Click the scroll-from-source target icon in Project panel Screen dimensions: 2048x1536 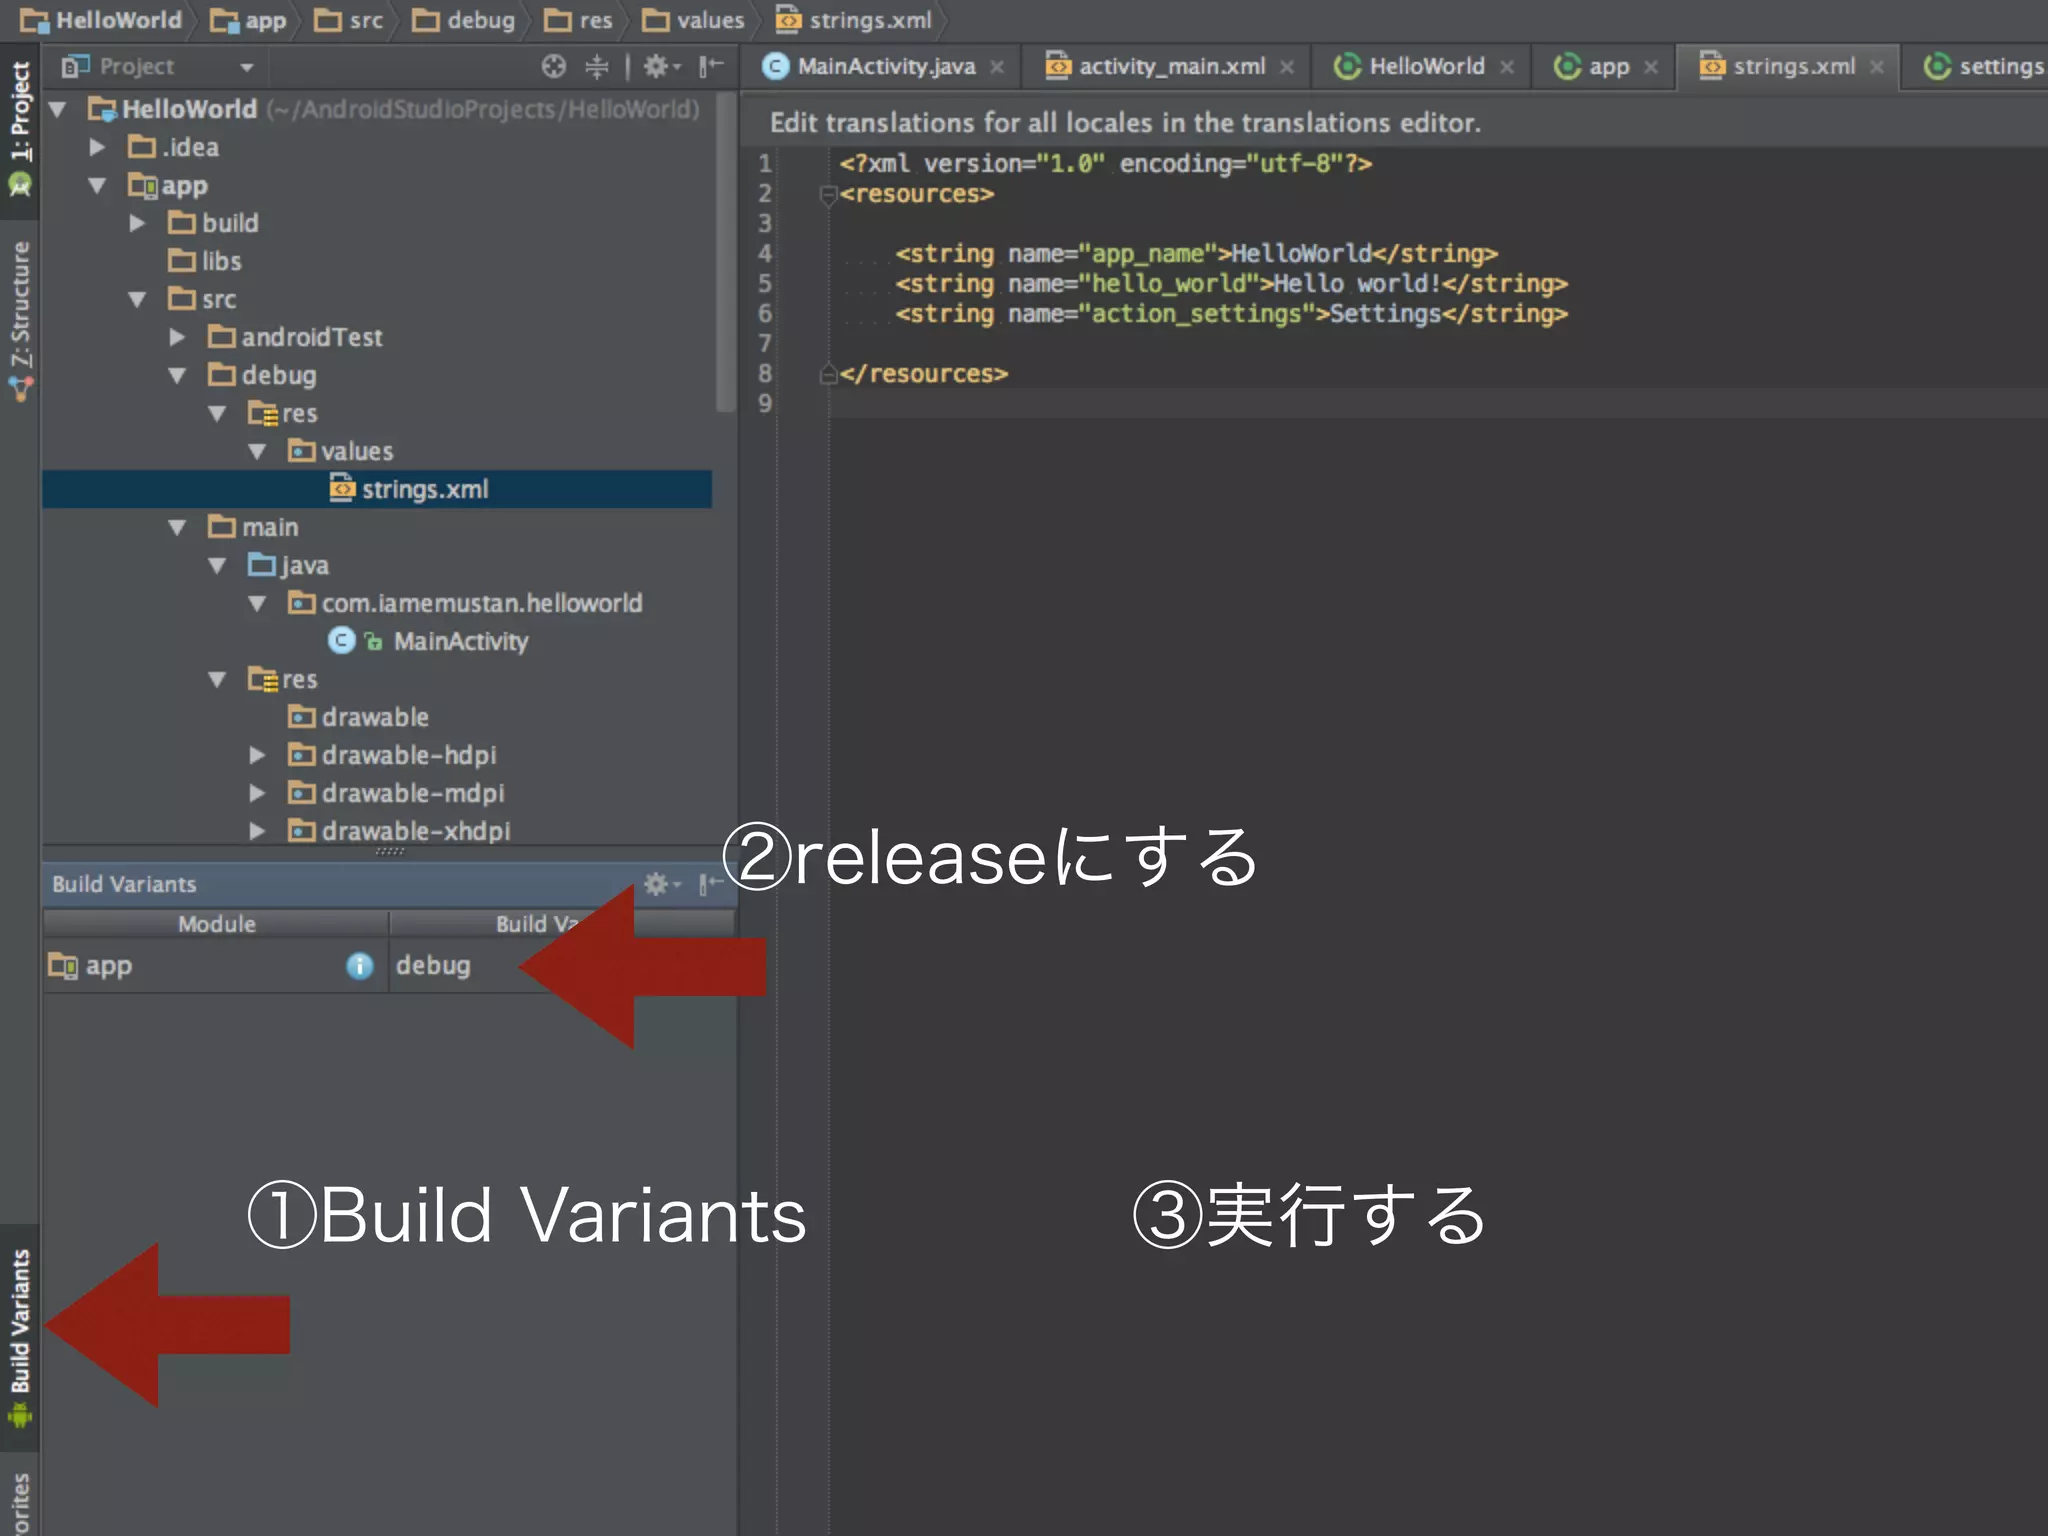pos(553,66)
